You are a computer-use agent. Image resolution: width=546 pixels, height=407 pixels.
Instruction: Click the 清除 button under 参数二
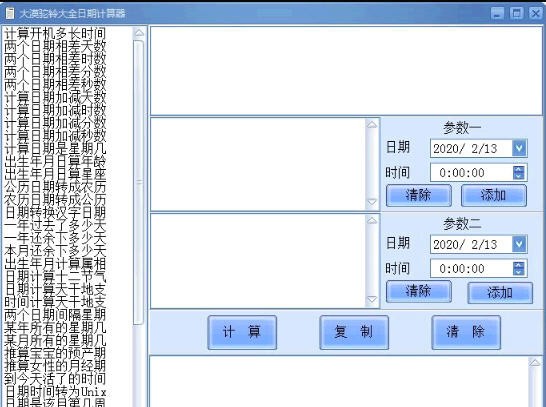(419, 291)
